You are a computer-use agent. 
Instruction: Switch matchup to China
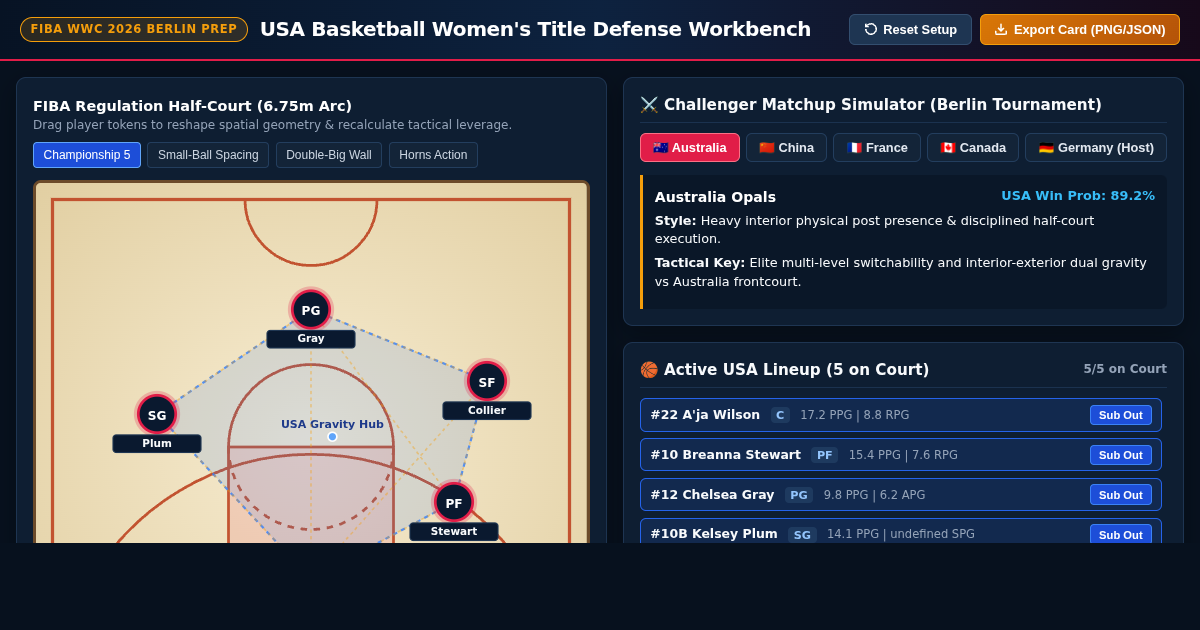[786, 148]
